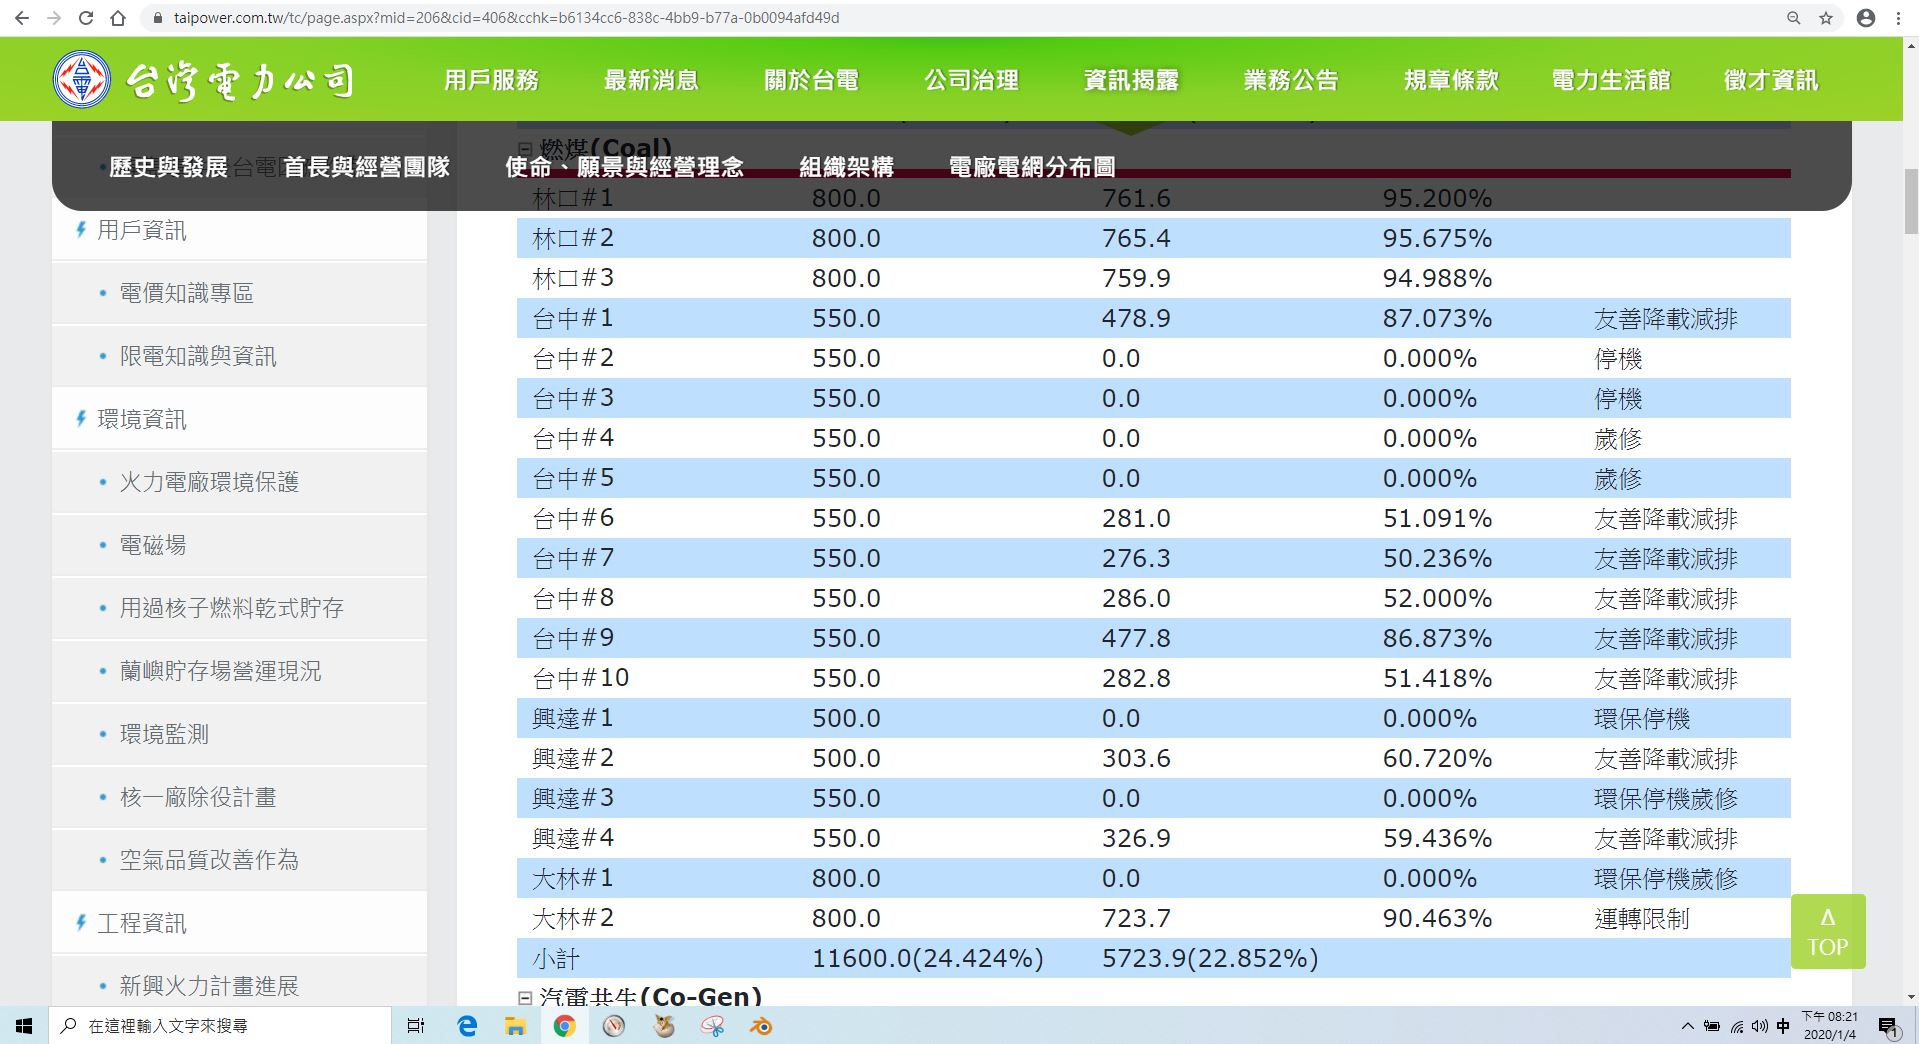The width and height of the screenshot is (1919, 1044).
Task: Open notification center icon
Action: tap(1888, 1026)
